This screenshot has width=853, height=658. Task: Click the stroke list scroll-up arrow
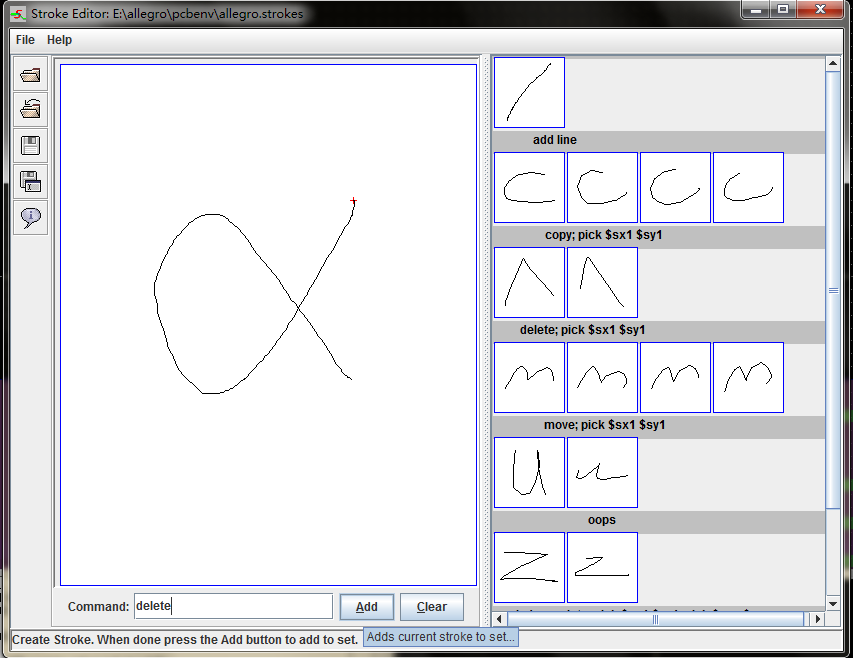tap(833, 65)
